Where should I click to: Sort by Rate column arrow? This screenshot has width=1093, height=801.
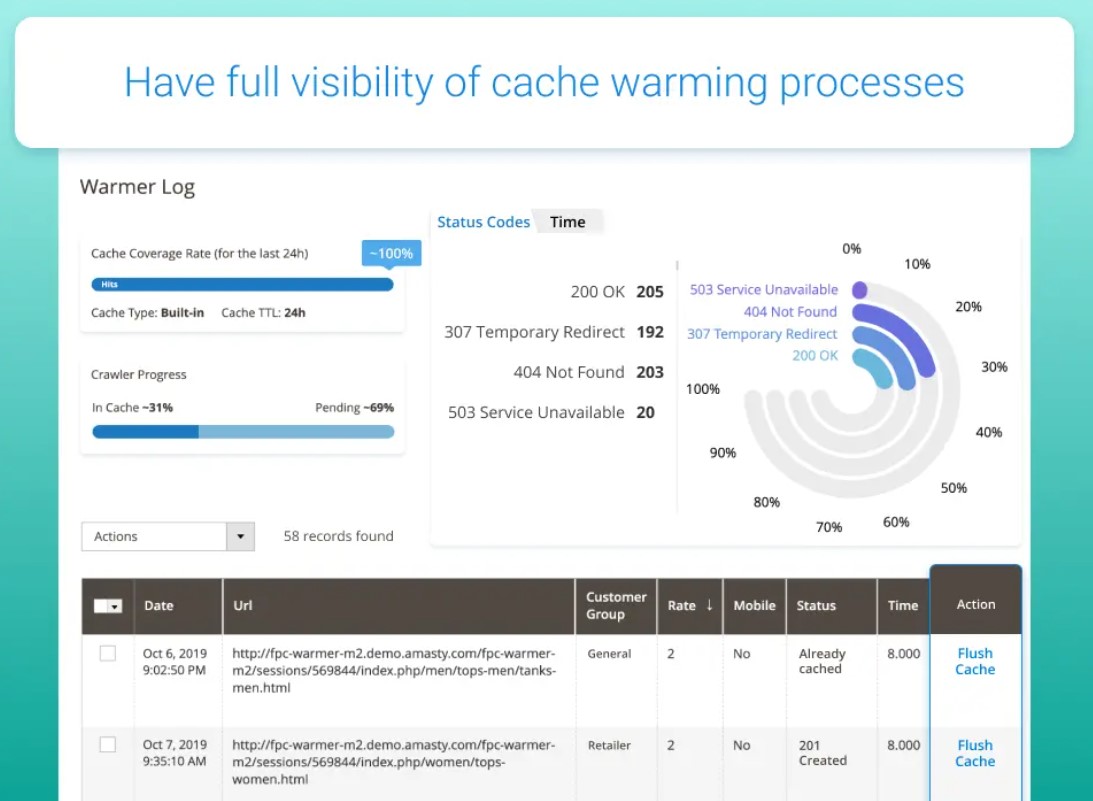pyautogui.click(x=709, y=605)
